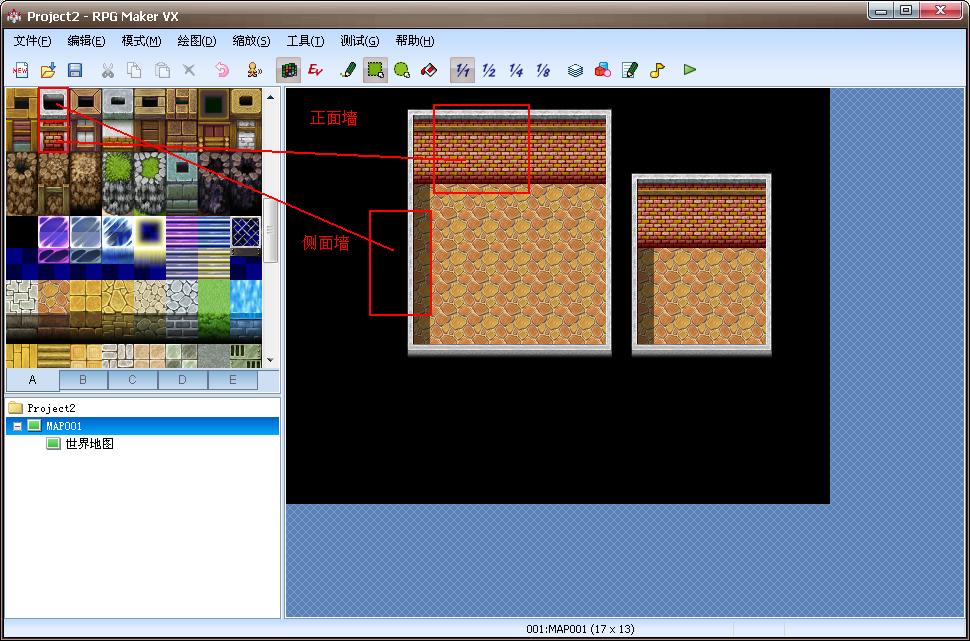Switch to tileset tab C
Viewport: 970px width, 641px height.
132,381
